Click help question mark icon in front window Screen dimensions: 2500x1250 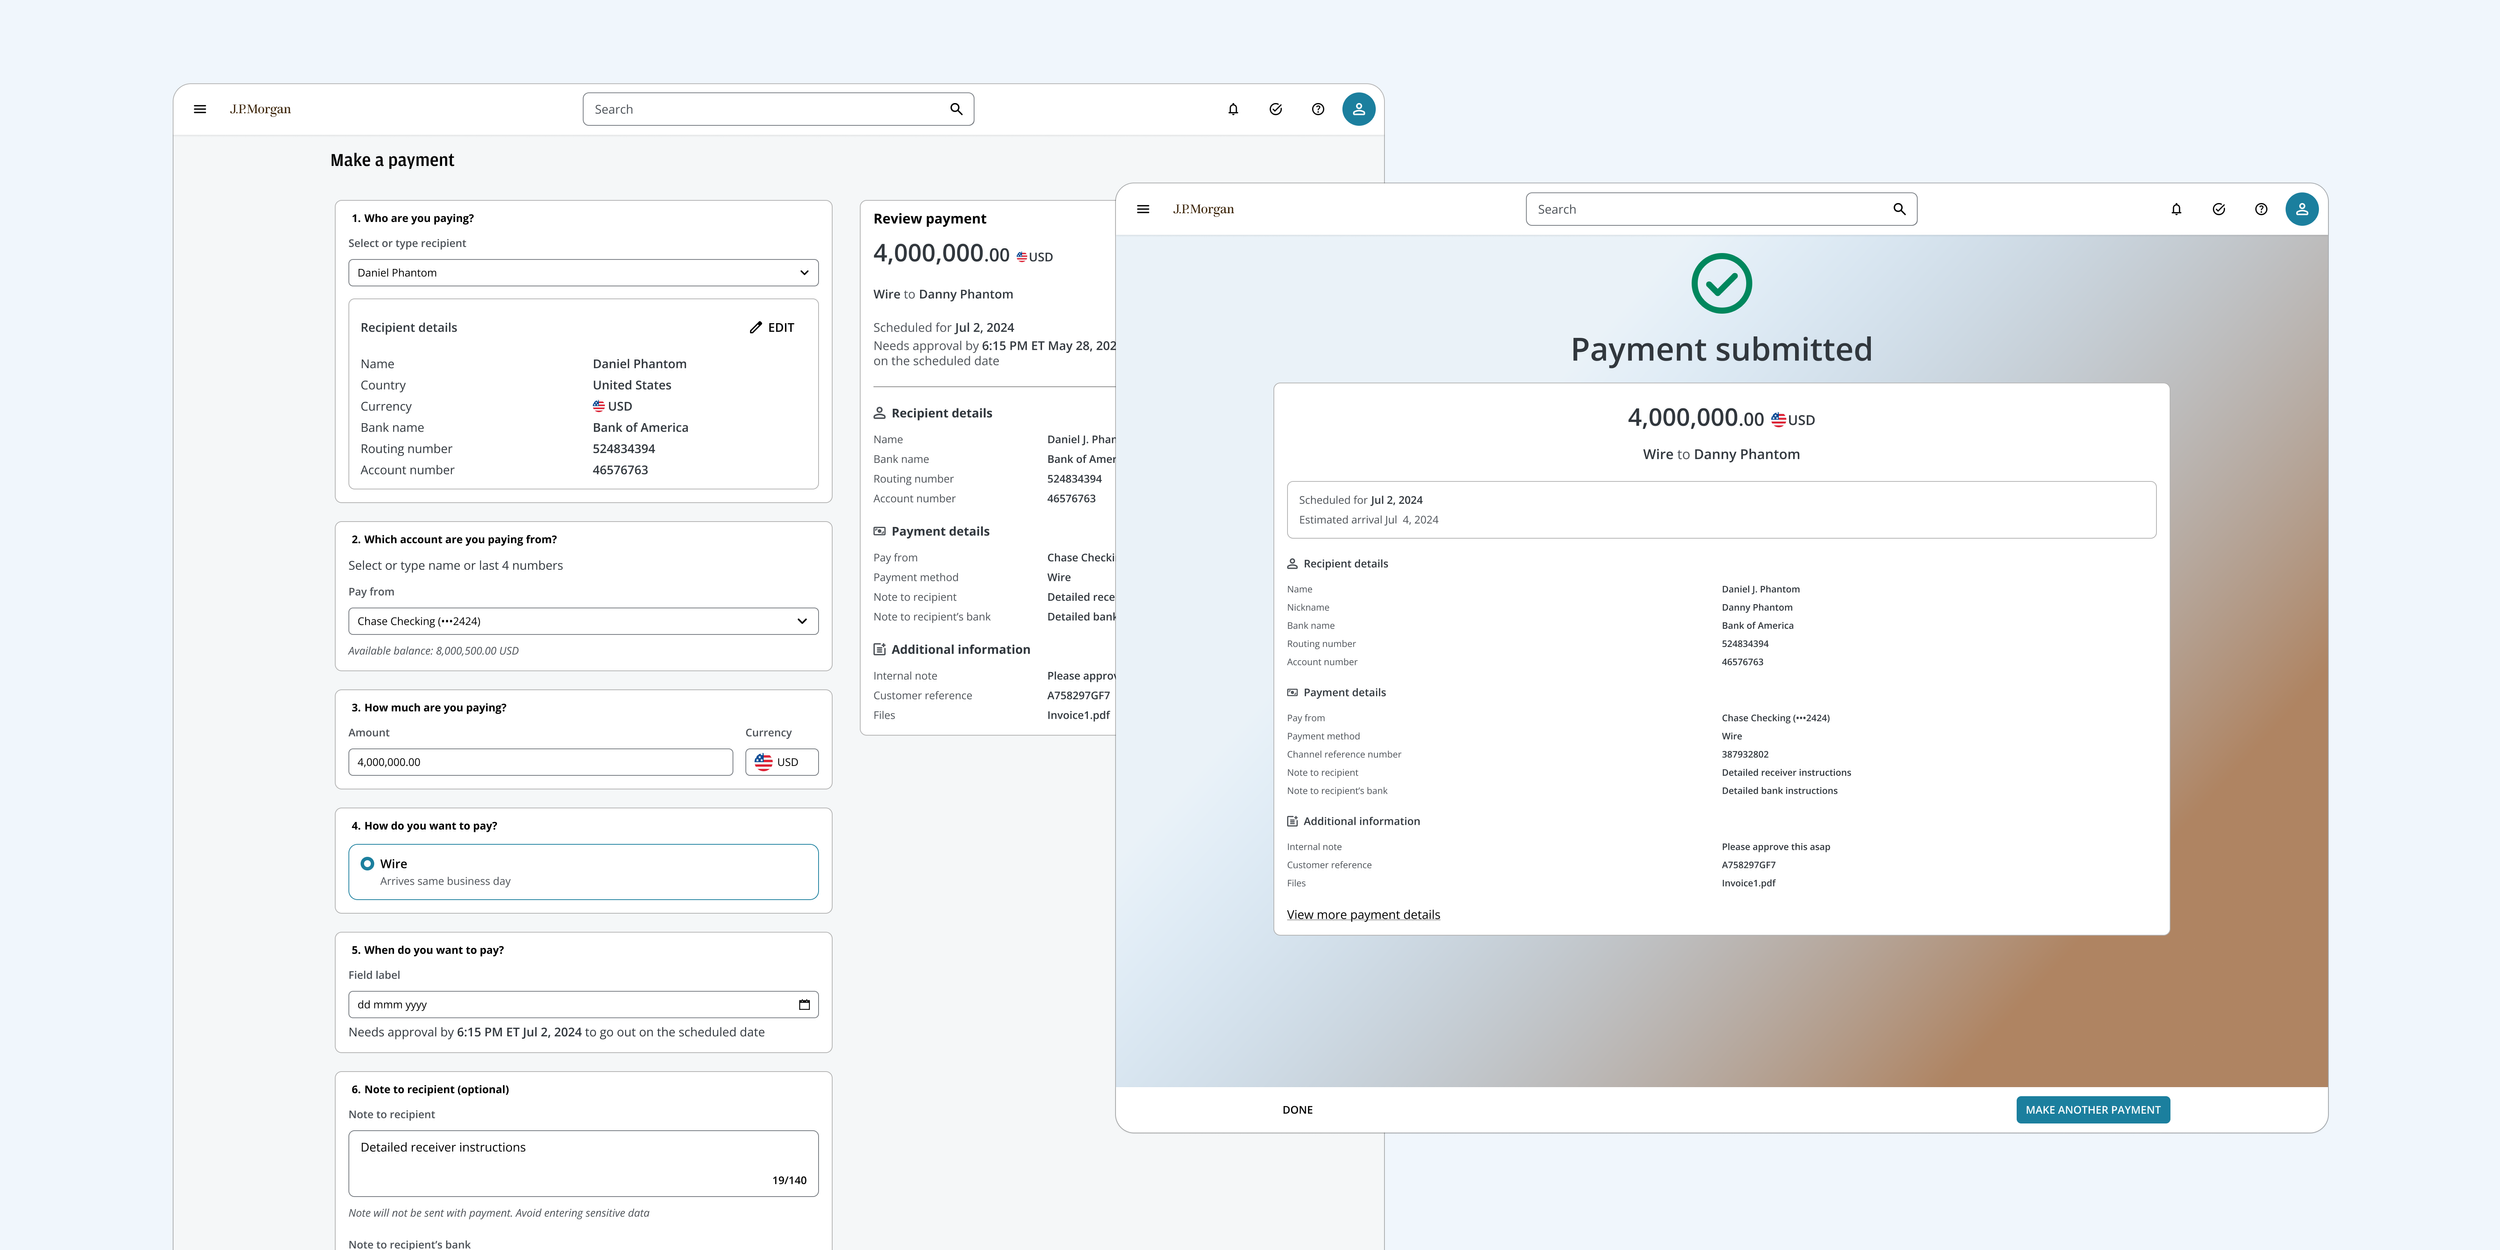click(x=2260, y=209)
